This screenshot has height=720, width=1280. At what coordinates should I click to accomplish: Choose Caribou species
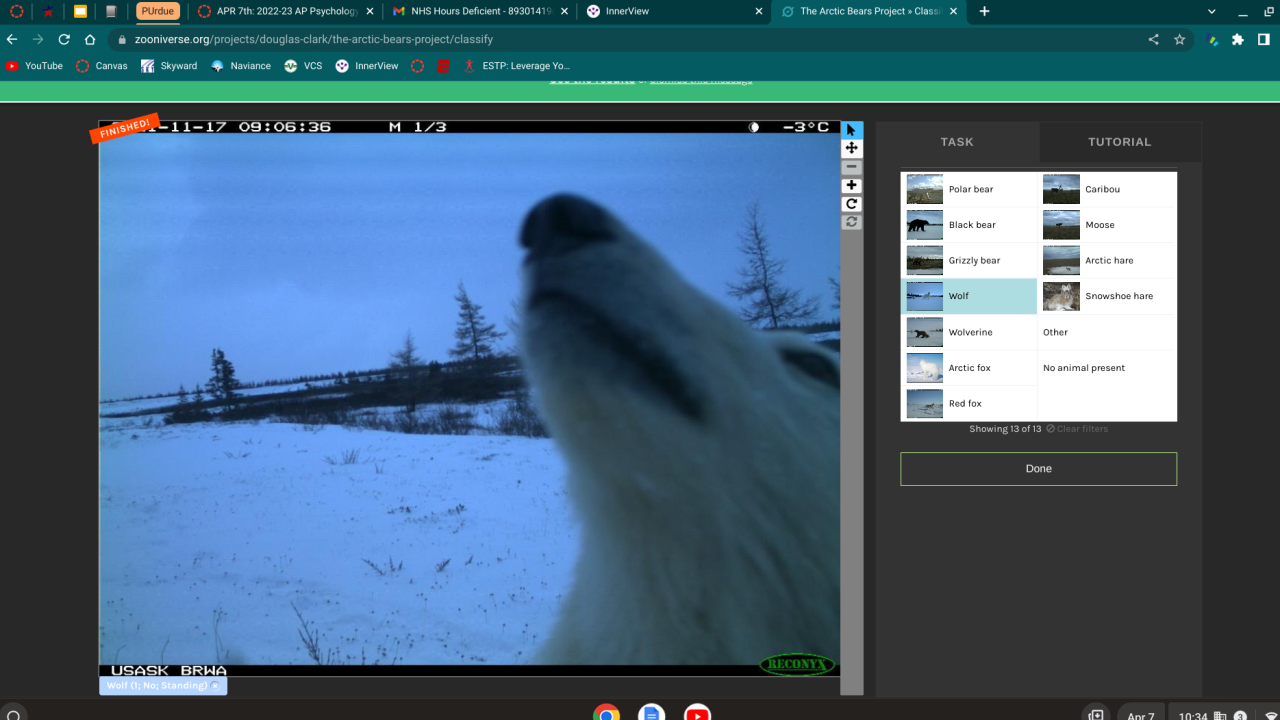(x=1106, y=189)
